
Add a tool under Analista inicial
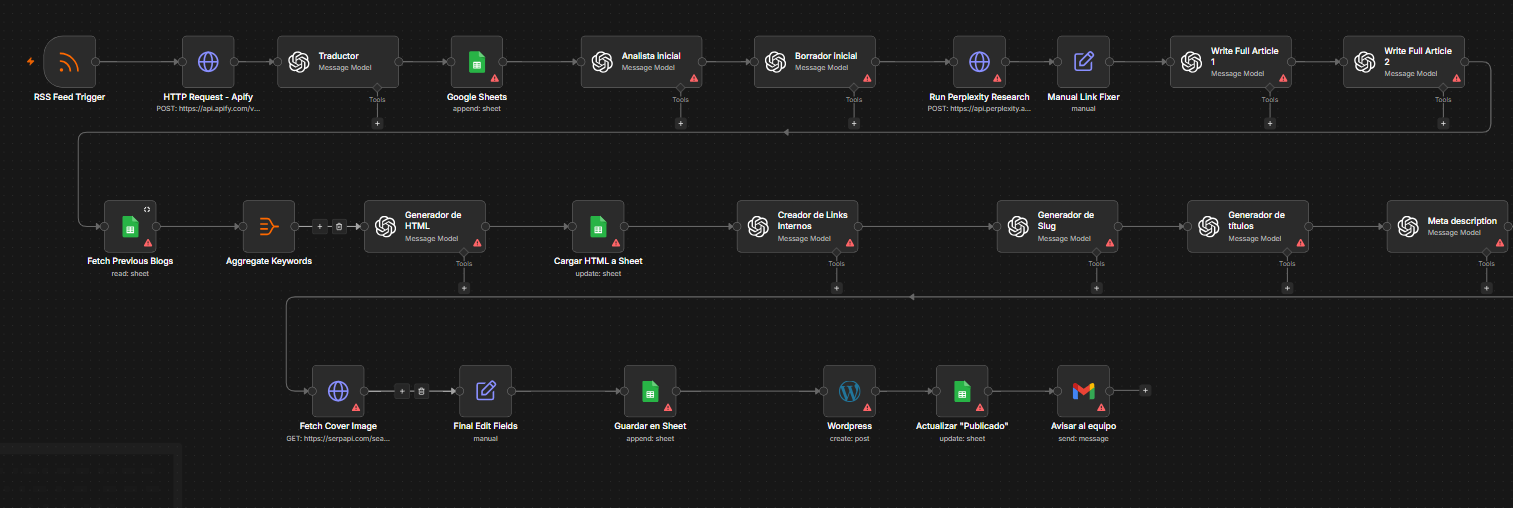(x=680, y=124)
